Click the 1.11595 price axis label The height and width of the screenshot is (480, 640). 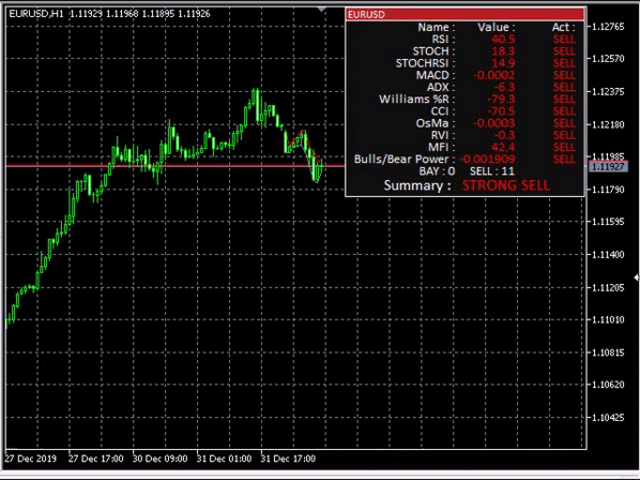click(608, 222)
